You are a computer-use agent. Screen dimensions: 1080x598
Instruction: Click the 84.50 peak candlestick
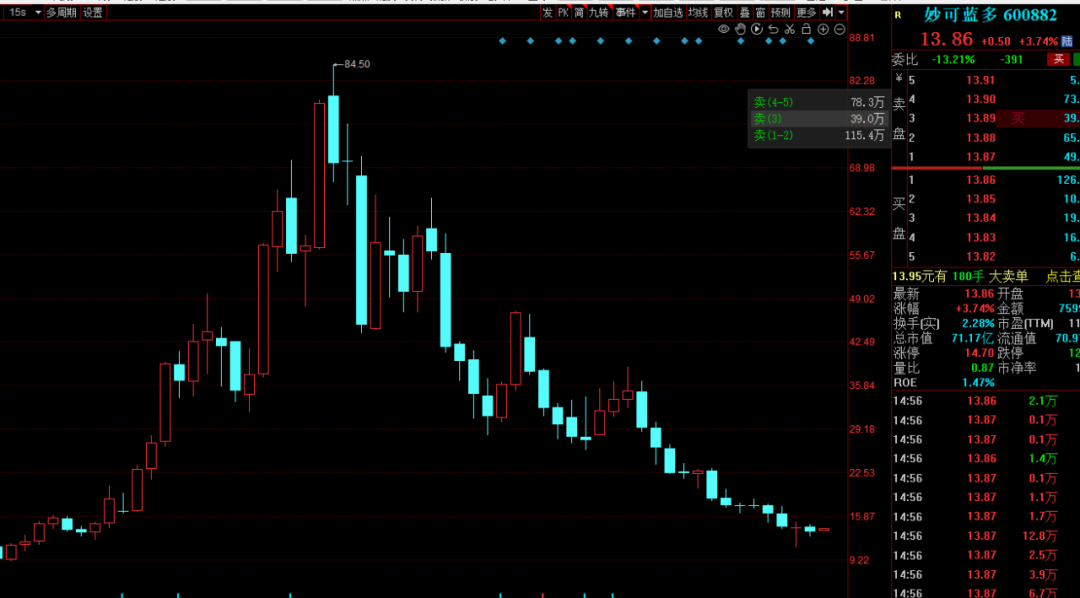click(x=334, y=128)
